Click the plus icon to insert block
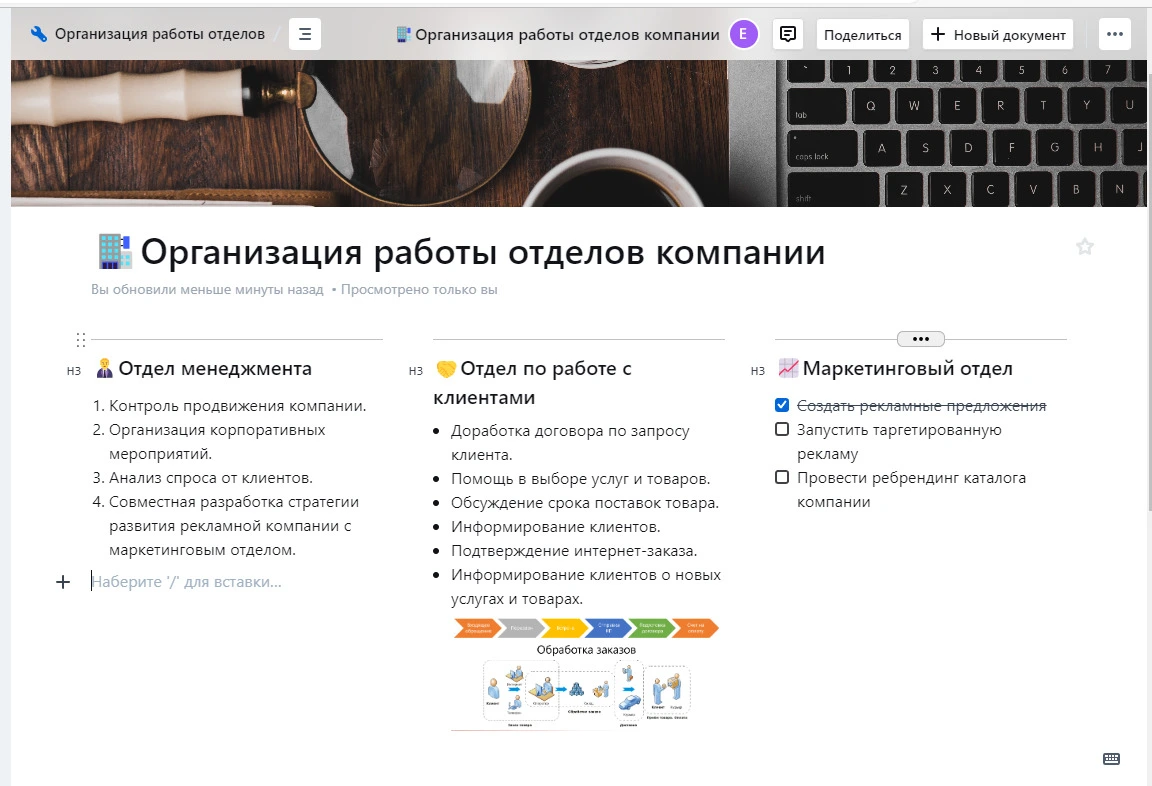Screen dimensions: 1152x786 (63, 582)
